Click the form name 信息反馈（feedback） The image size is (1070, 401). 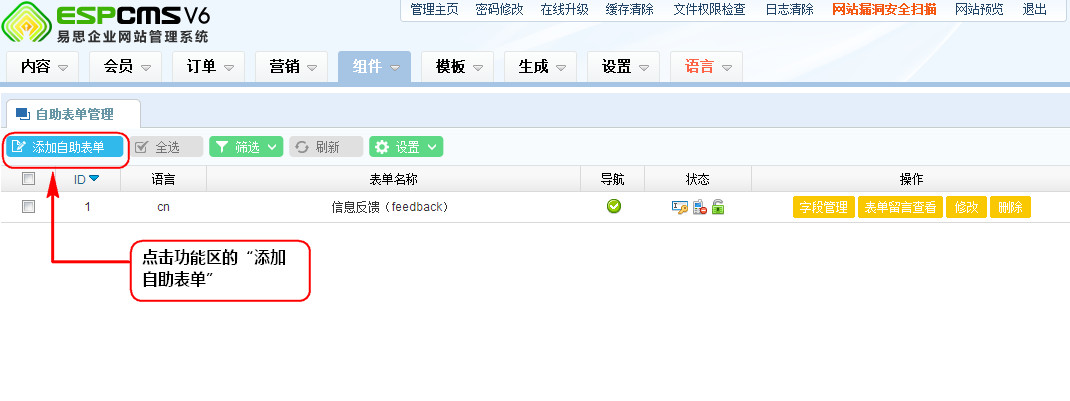tap(390, 207)
